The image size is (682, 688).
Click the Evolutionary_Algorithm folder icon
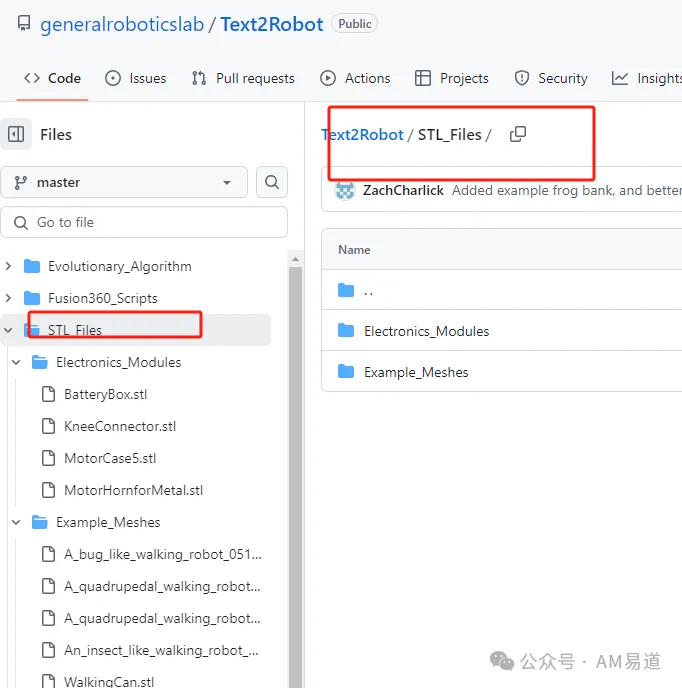pyautogui.click(x=32, y=266)
